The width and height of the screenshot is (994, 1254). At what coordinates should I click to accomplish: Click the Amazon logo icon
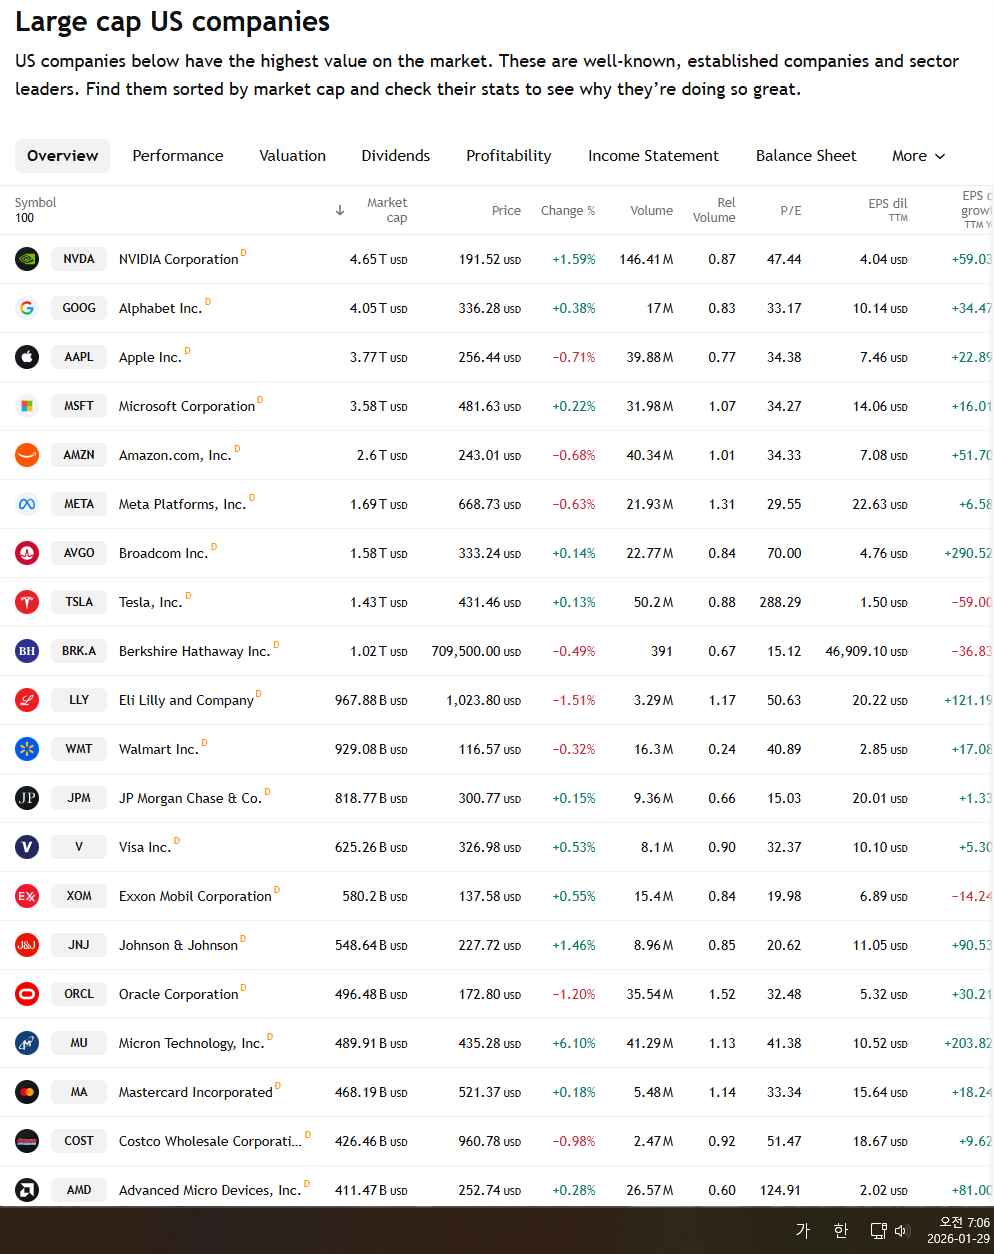[27, 455]
